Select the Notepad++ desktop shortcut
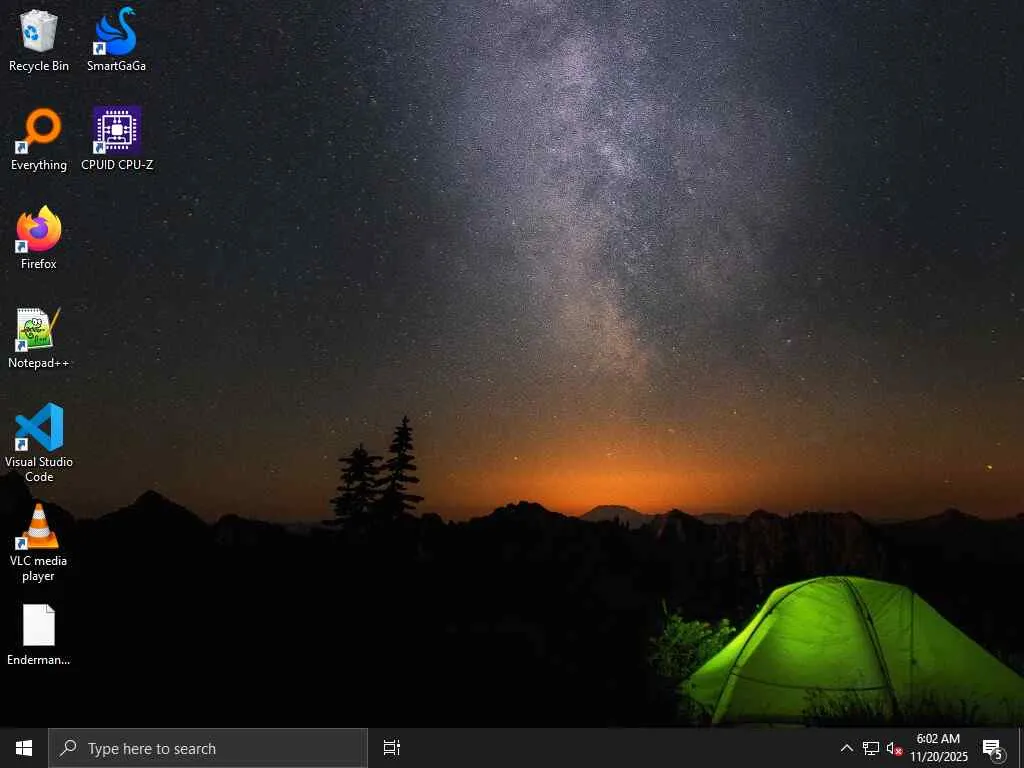Viewport: 1024px width, 768px height. click(39, 338)
